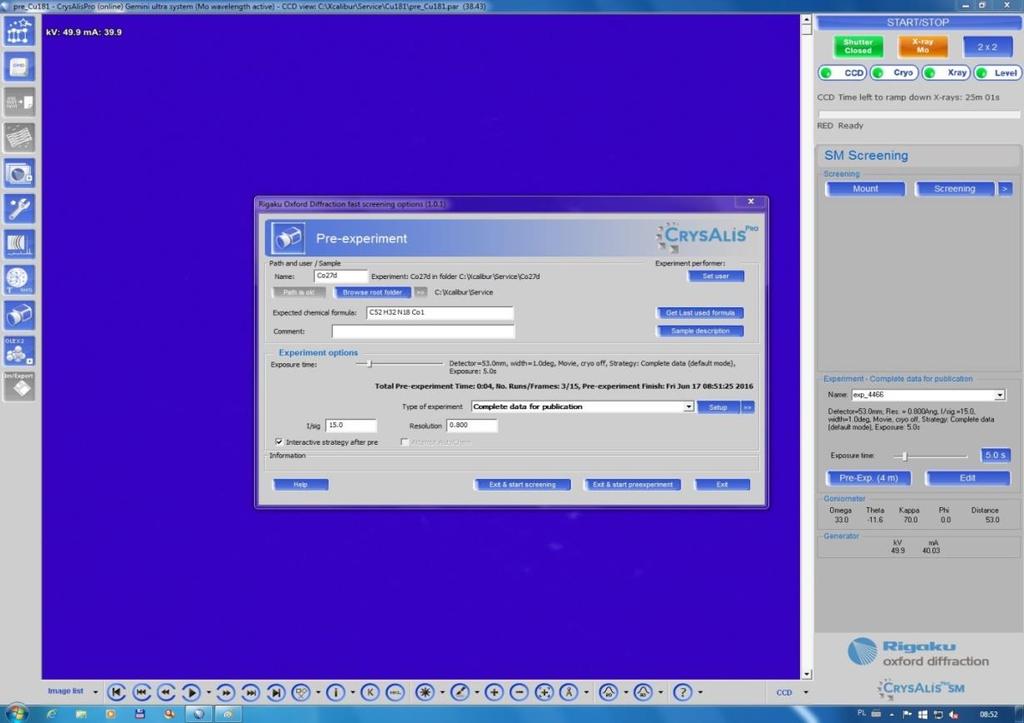
Task: Click the CCD status indicator
Action: tap(842, 72)
